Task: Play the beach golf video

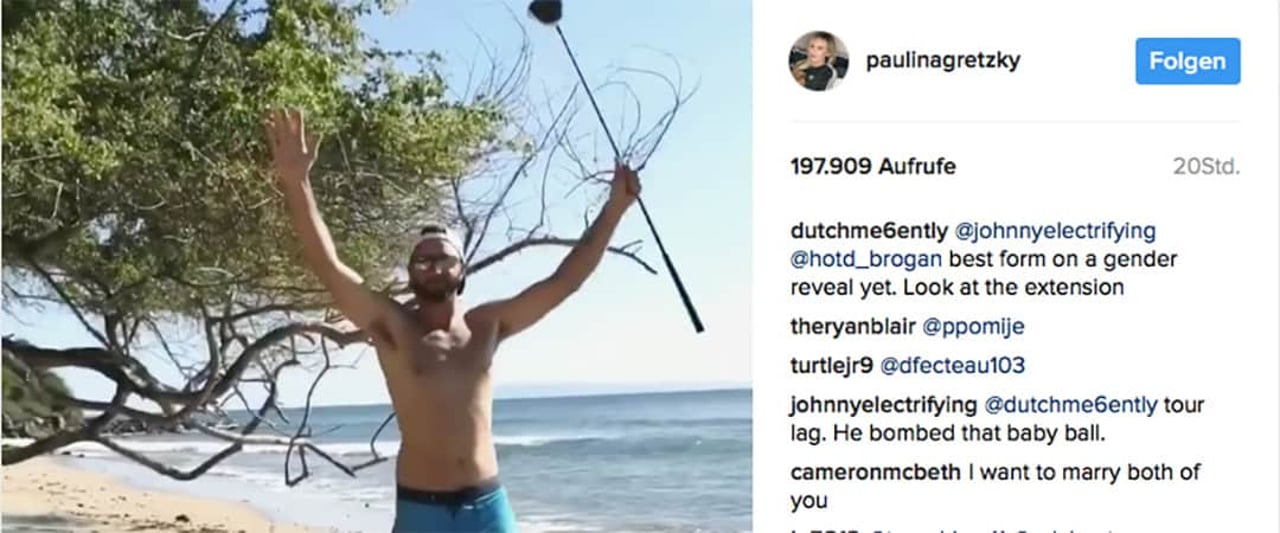Action: pos(376,266)
